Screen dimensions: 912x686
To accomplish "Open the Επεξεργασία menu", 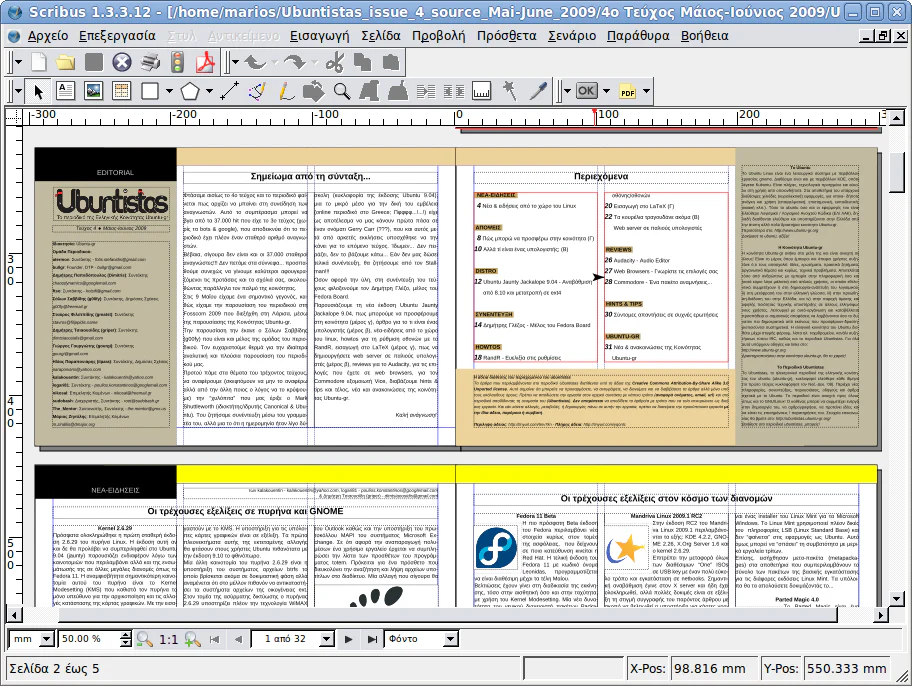I will pyautogui.click(x=117, y=35).
